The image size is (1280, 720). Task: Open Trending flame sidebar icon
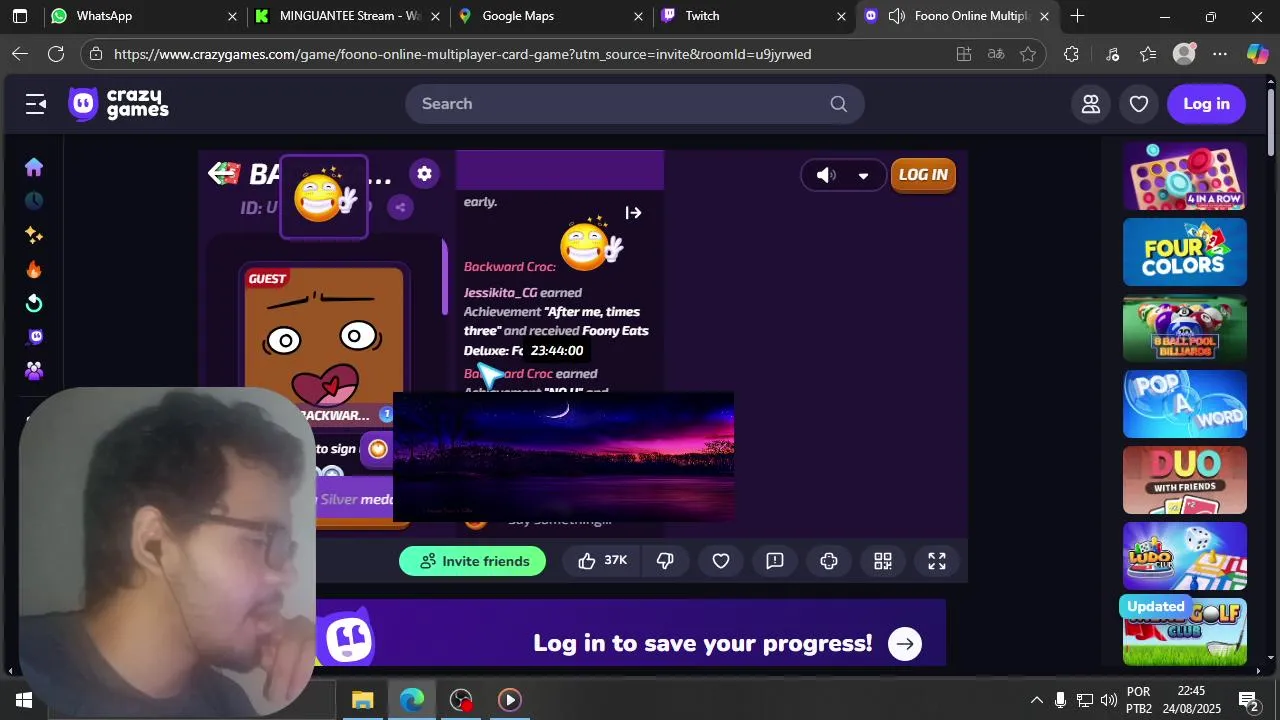pyautogui.click(x=34, y=269)
